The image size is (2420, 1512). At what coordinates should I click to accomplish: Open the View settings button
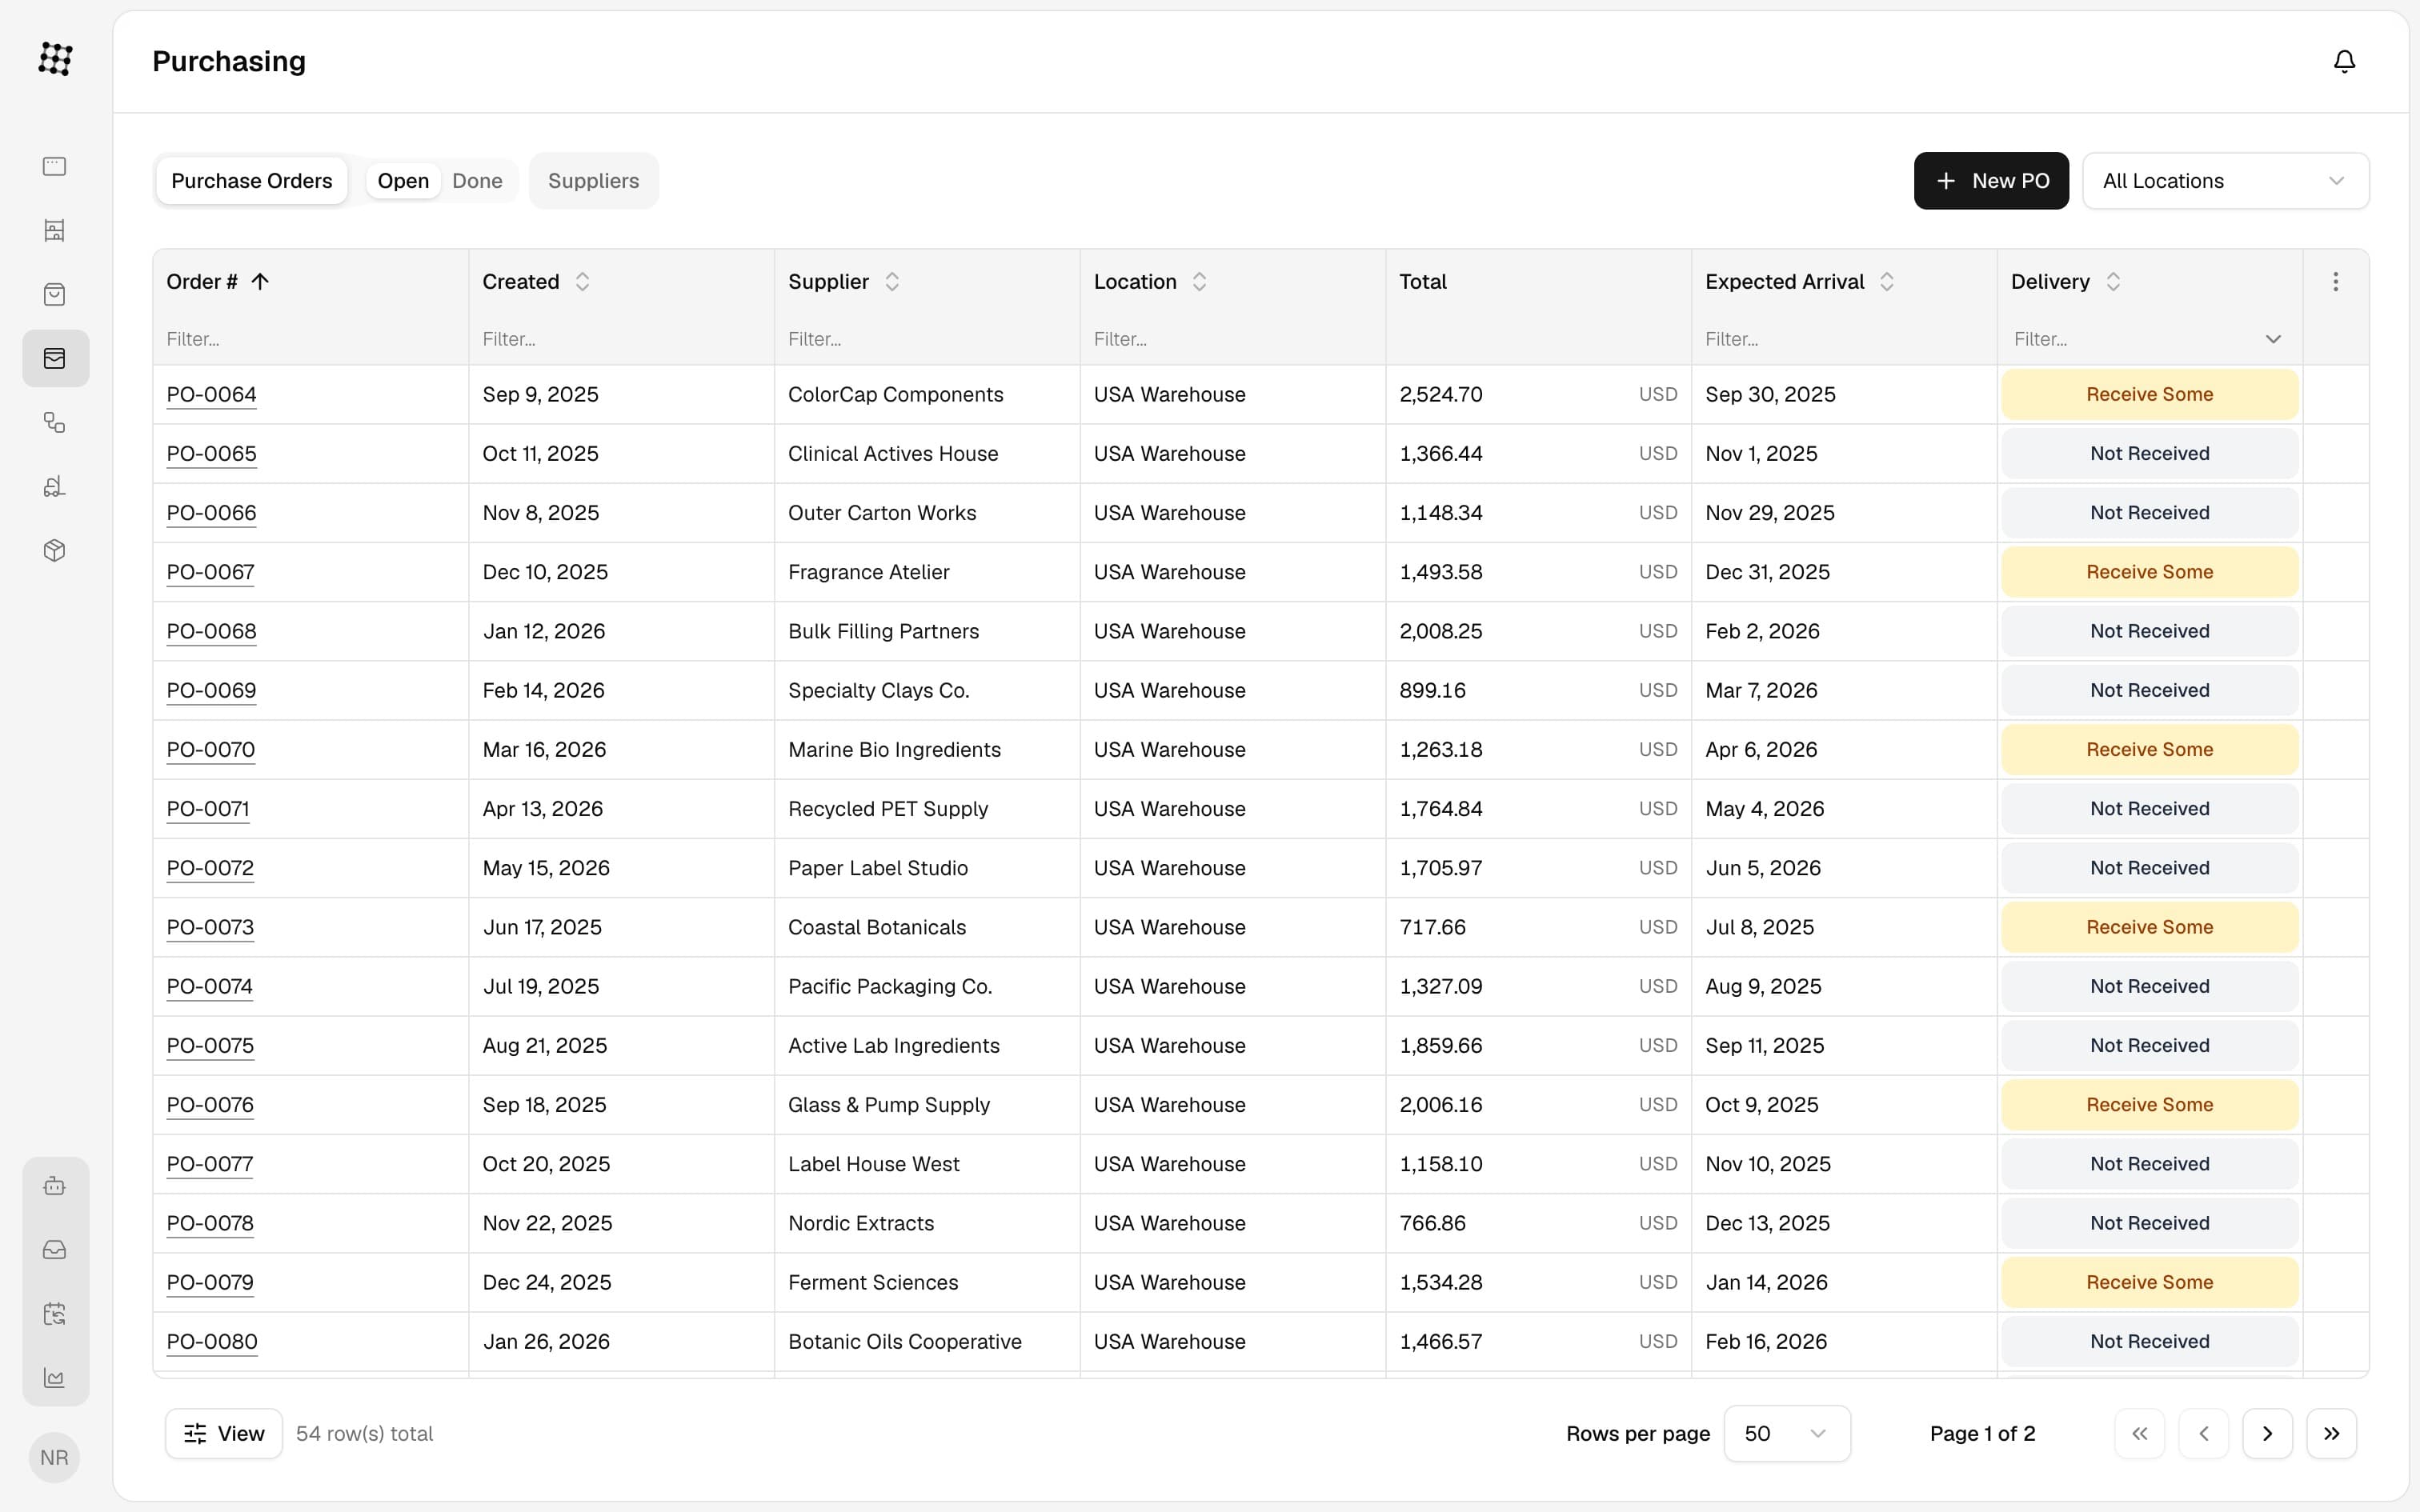(x=224, y=1433)
